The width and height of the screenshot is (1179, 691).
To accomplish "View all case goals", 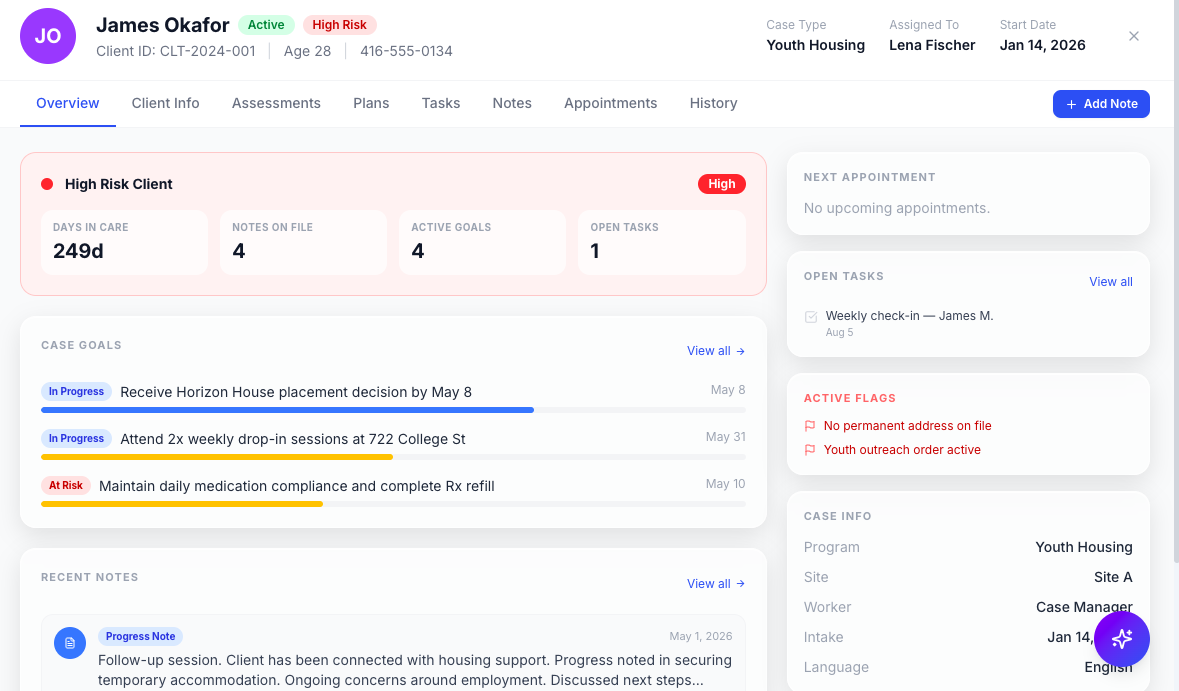I will (x=716, y=351).
